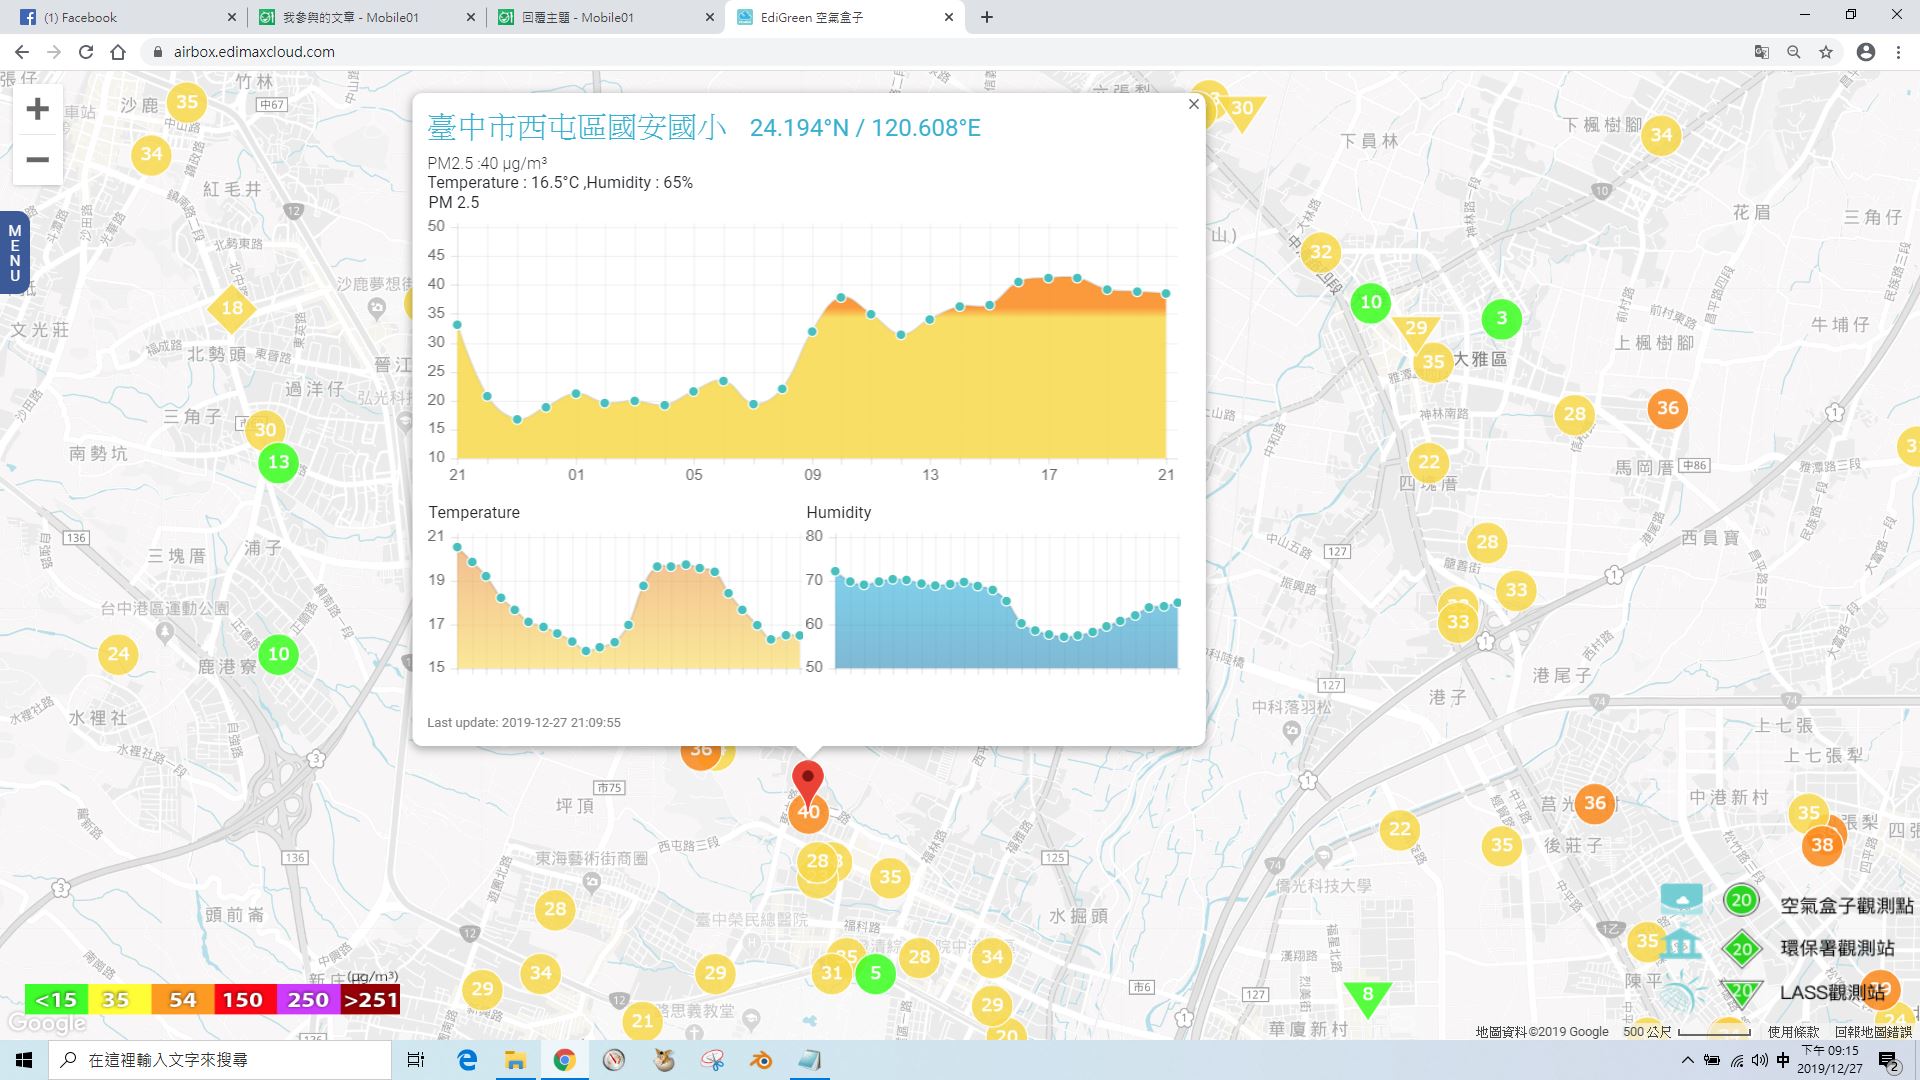This screenshot has height=1080, width=1920.
Task: Open Microsoft Edge from the taskbar
Action: [x=467, y=1060]
